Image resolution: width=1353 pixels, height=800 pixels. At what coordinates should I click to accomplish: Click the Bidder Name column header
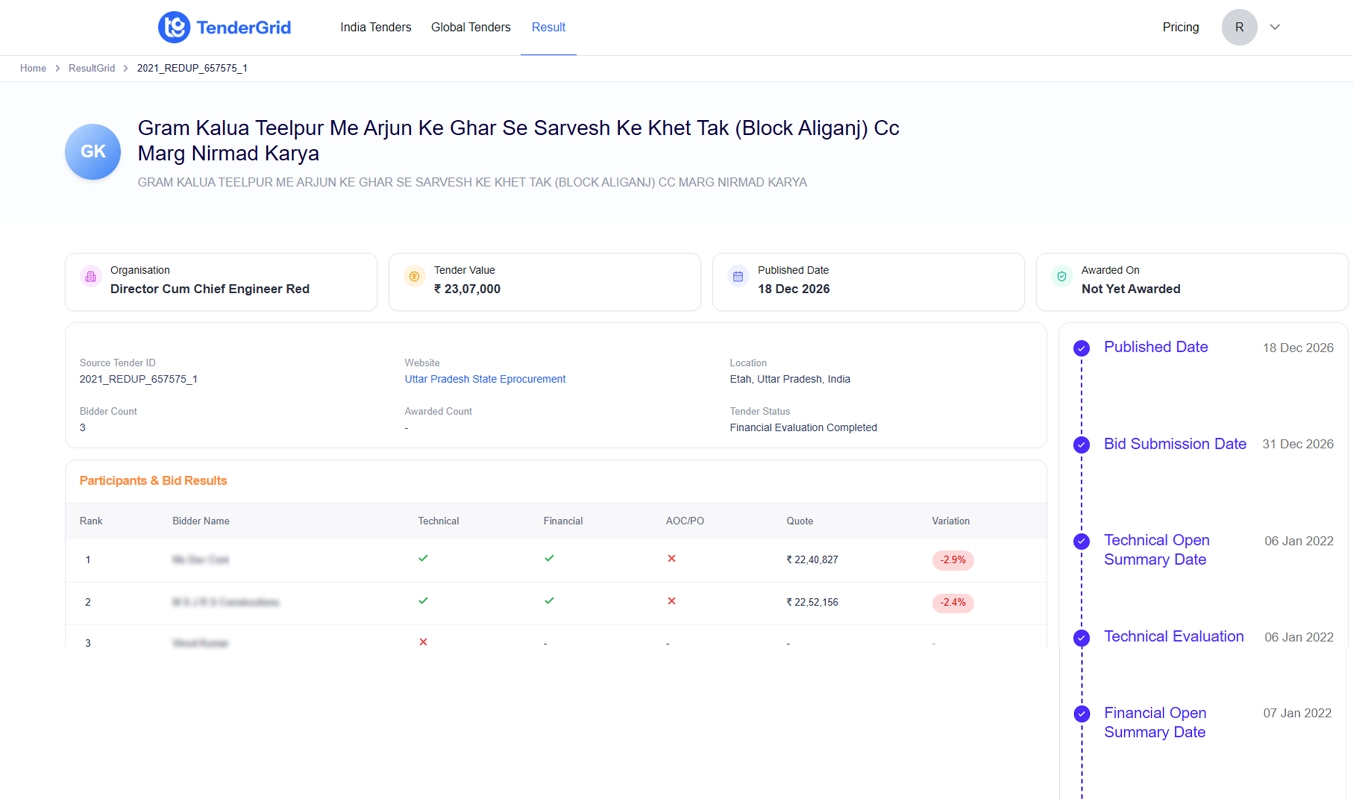tap(201, 521)
